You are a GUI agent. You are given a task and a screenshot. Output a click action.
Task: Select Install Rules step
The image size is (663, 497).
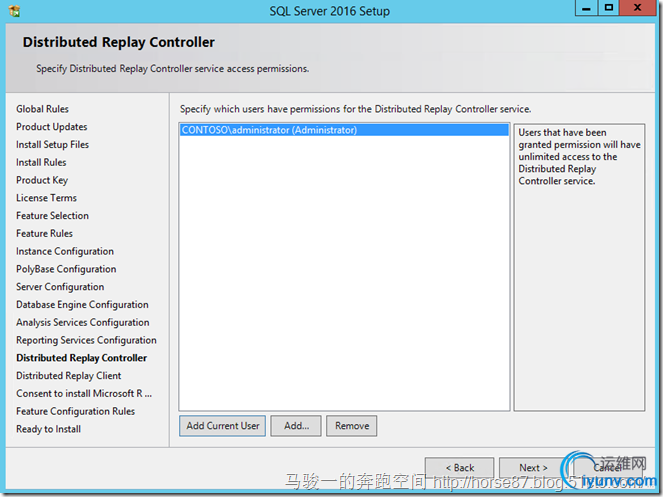pyautogui.click(x=41, y=162)
